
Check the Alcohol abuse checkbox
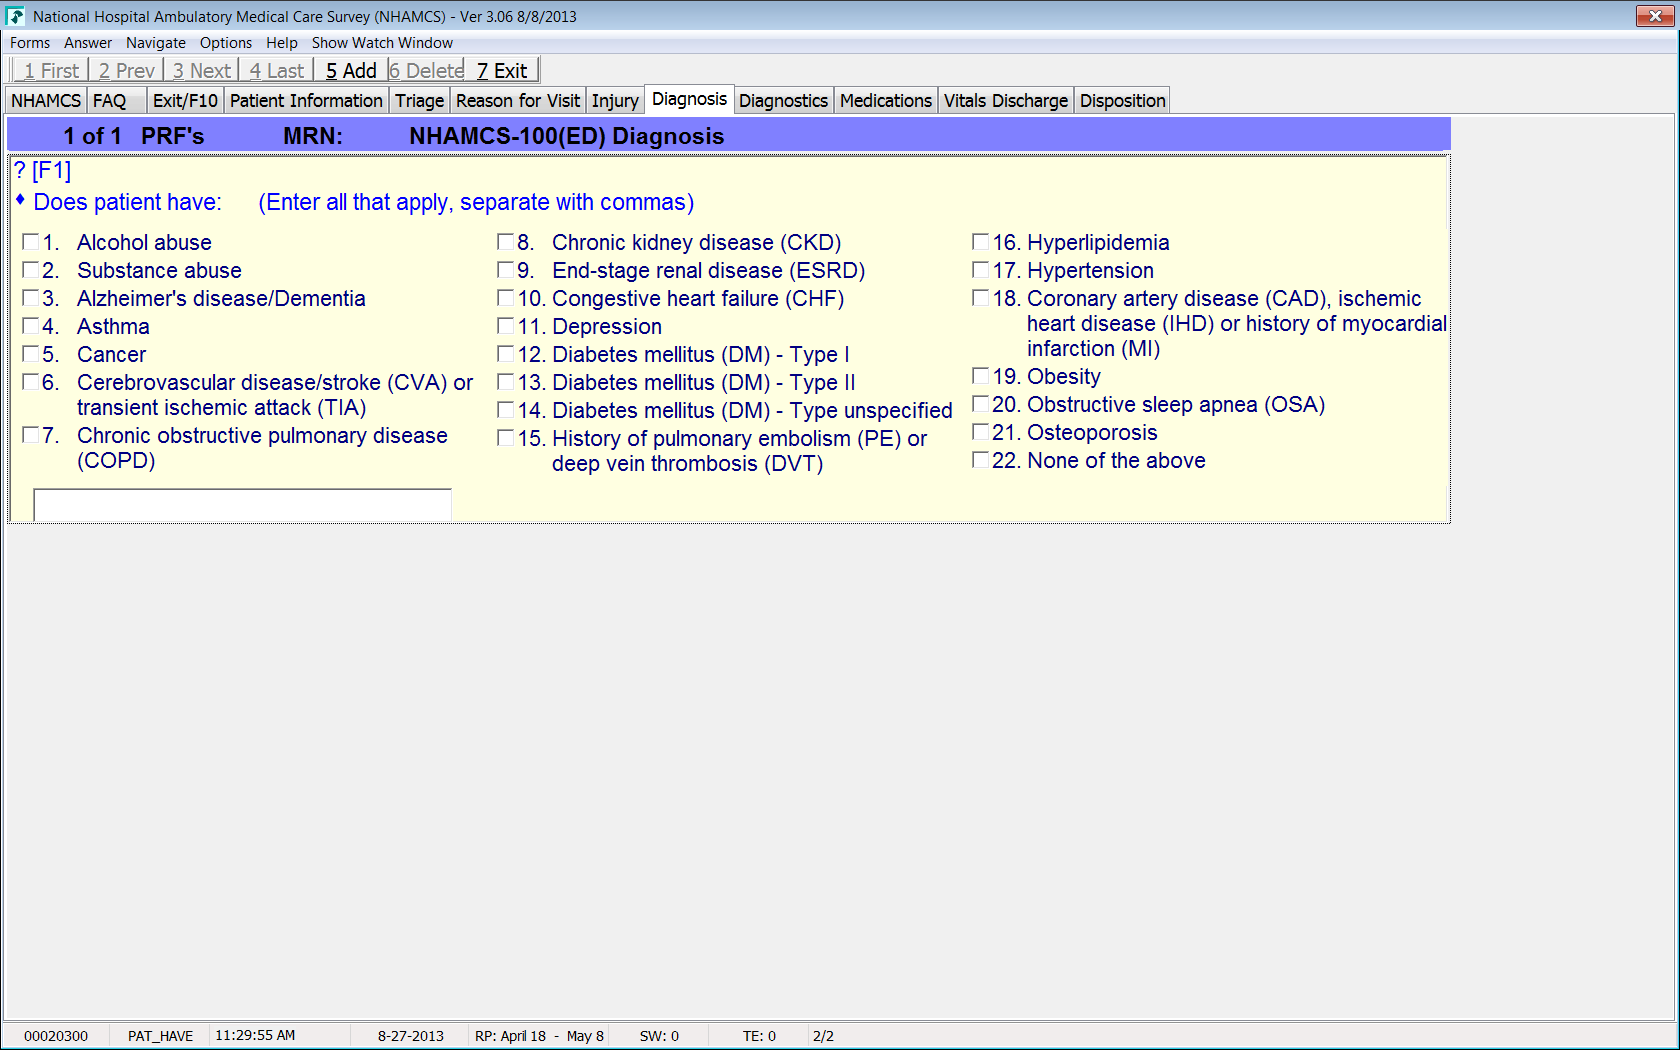(x=31, y=242)
